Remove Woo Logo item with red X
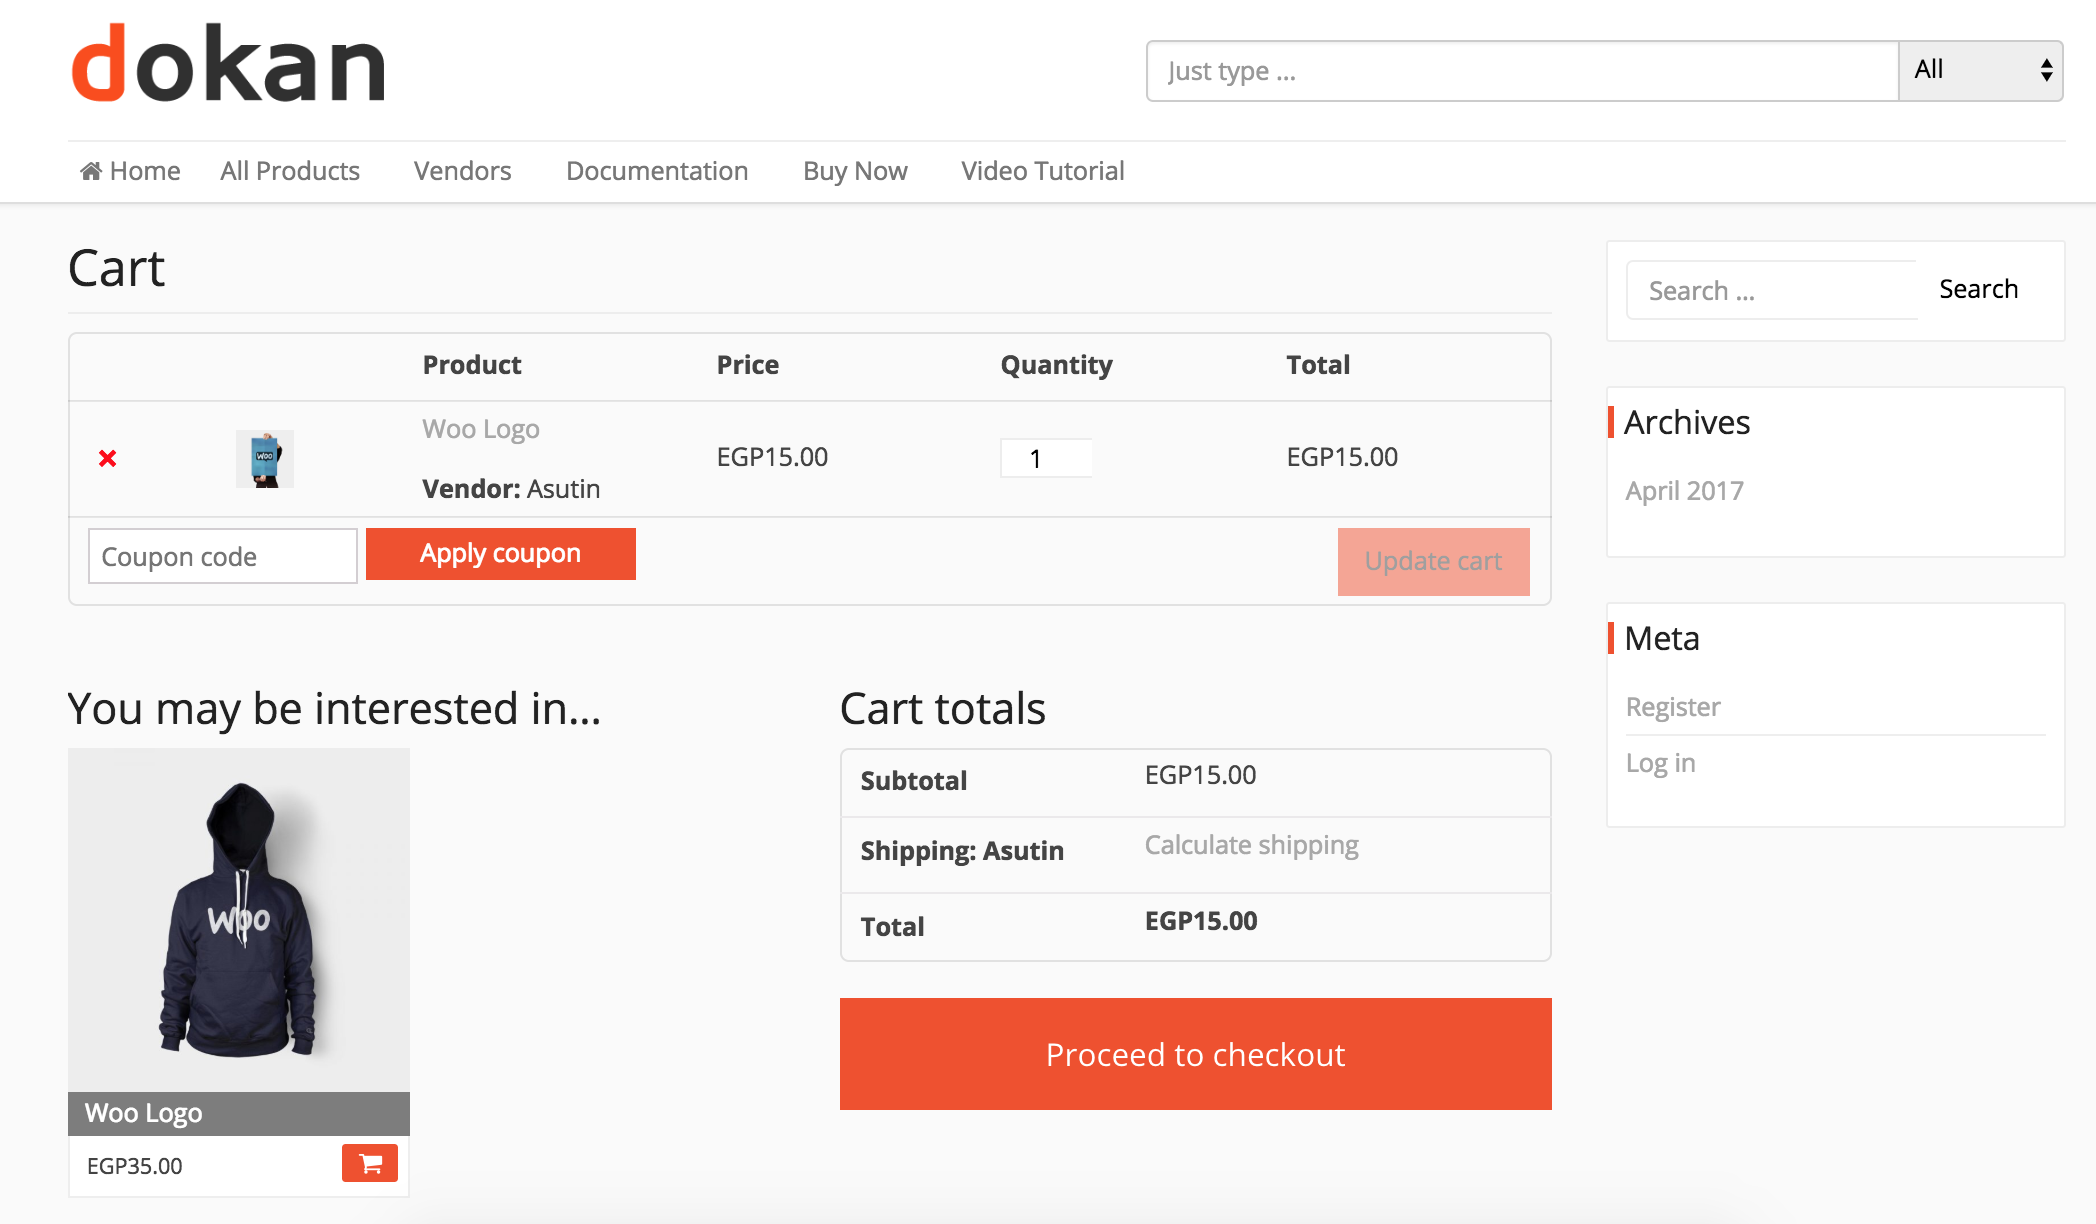2096x1224 pixels. pyautogui.click(x=108, y=458)
